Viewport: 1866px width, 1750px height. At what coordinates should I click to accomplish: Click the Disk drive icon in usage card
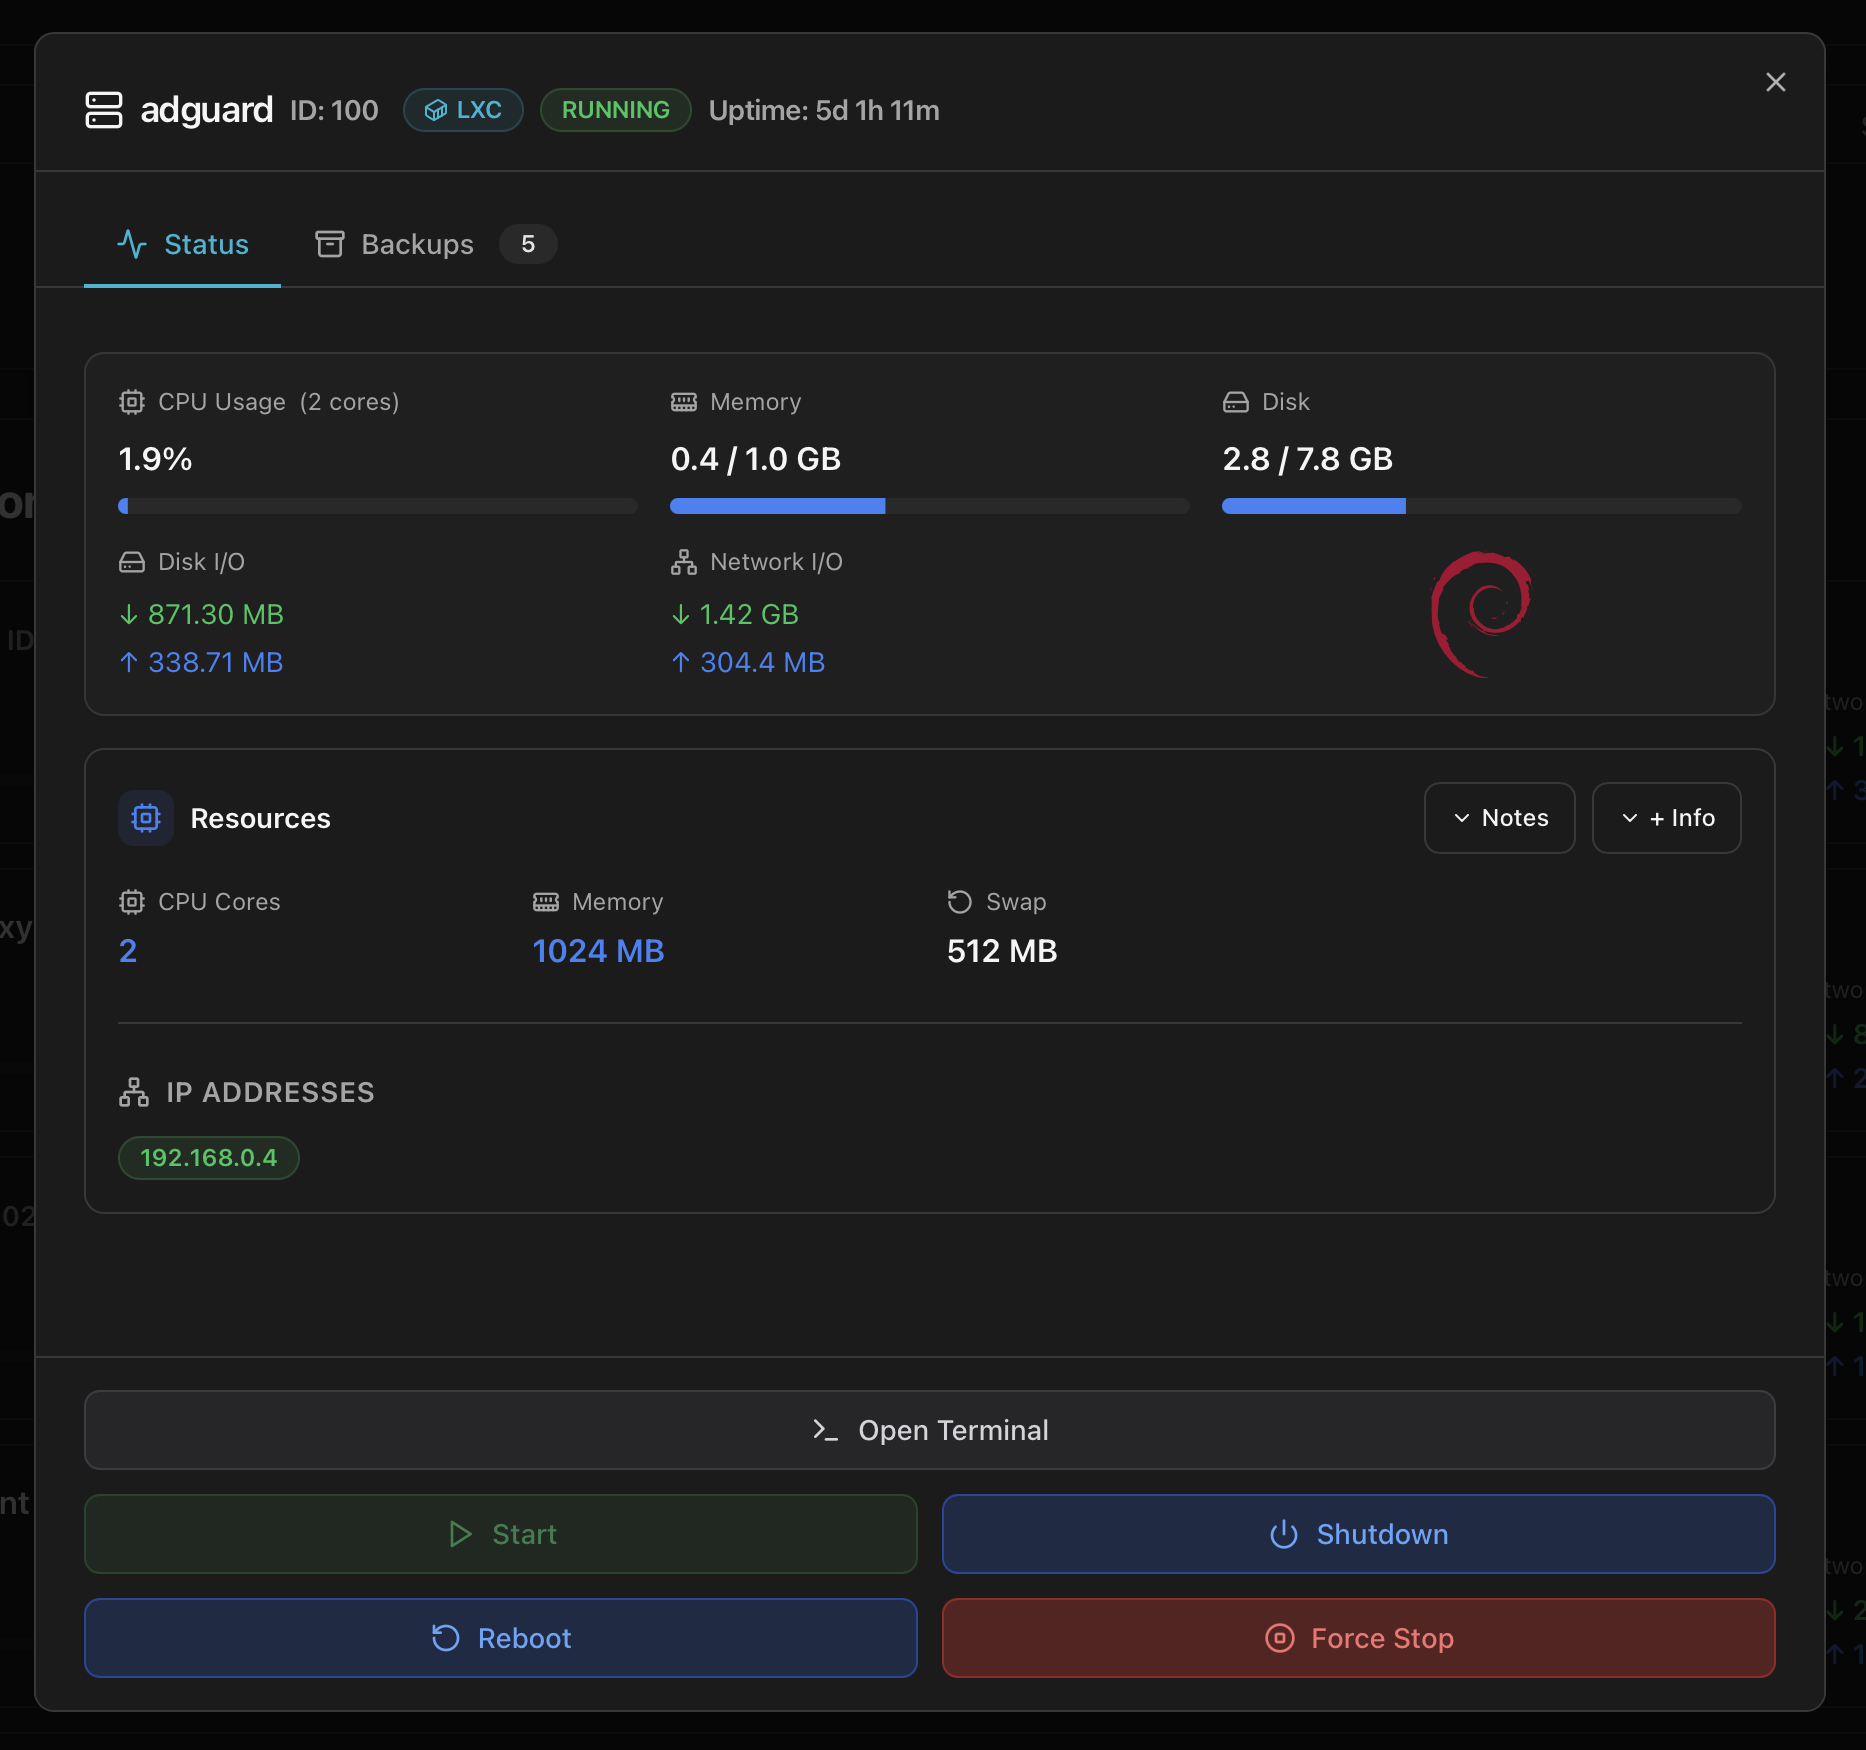1236,402
